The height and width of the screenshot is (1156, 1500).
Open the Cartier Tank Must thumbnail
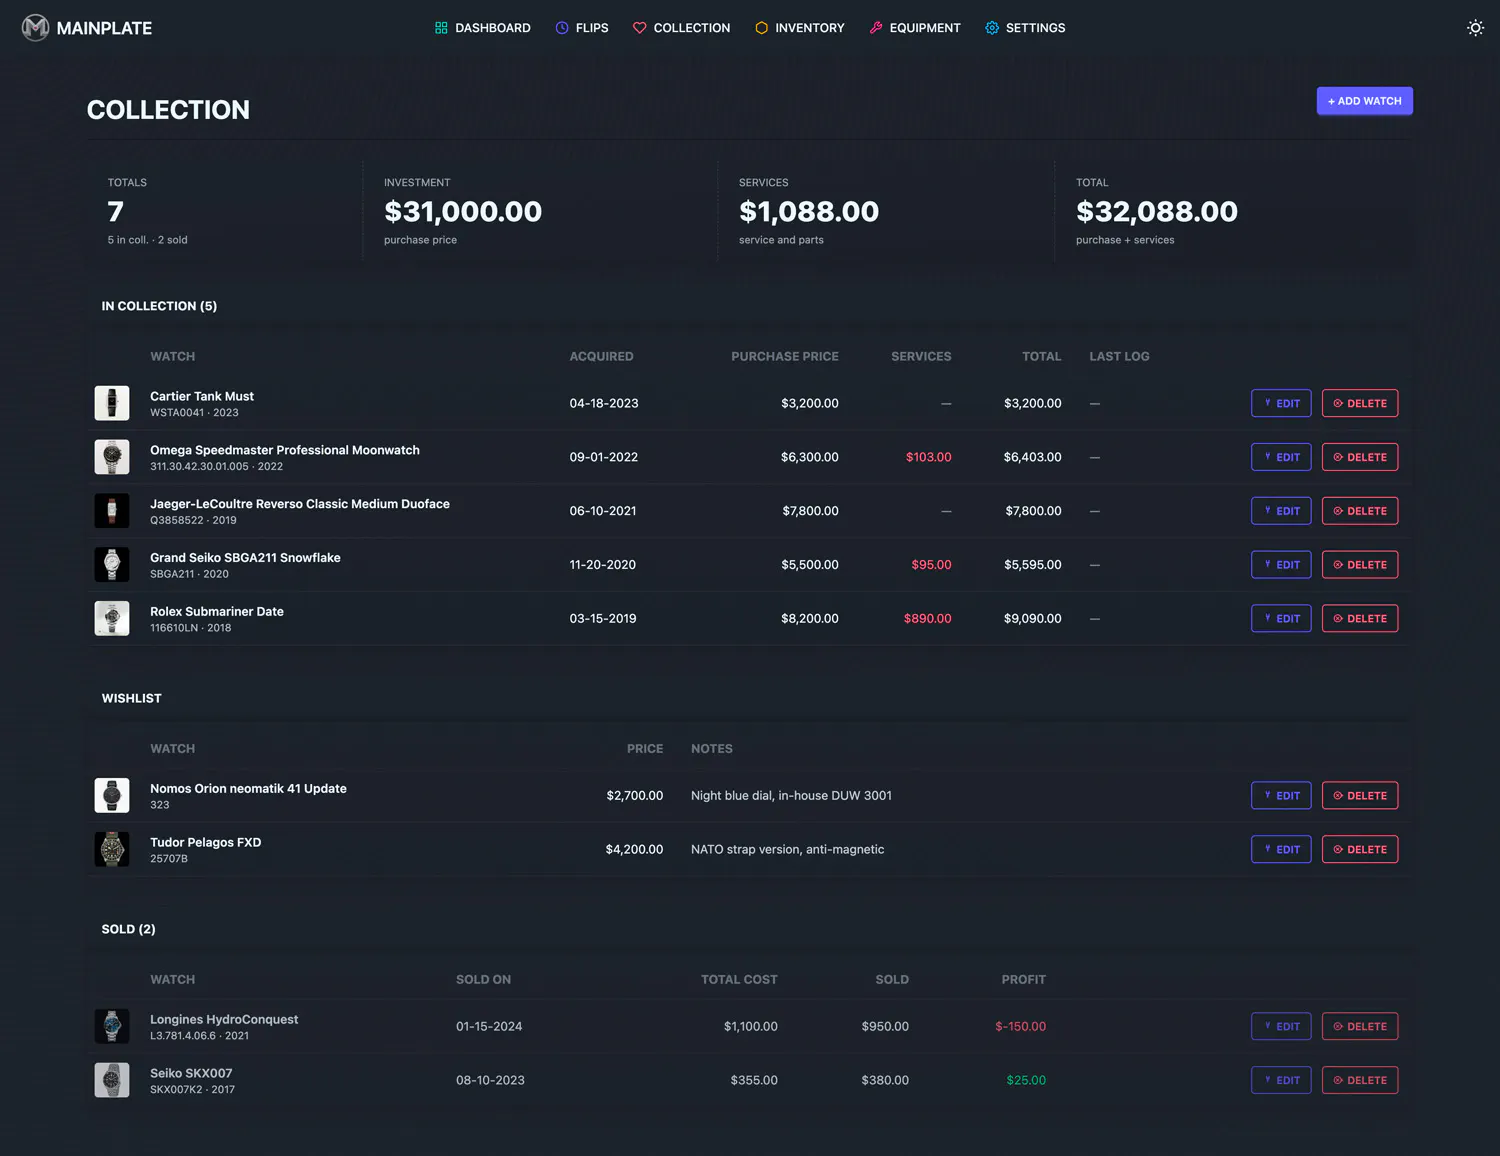coord(112,403)
